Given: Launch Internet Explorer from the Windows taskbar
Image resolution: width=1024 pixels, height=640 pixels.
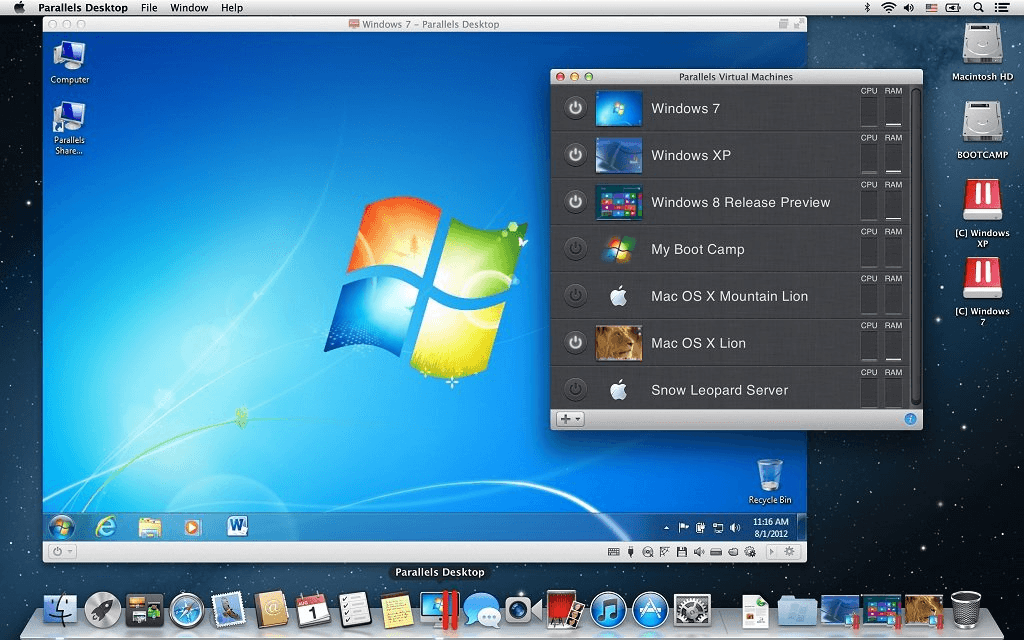Looking at the screenshot, I should 107,525.
